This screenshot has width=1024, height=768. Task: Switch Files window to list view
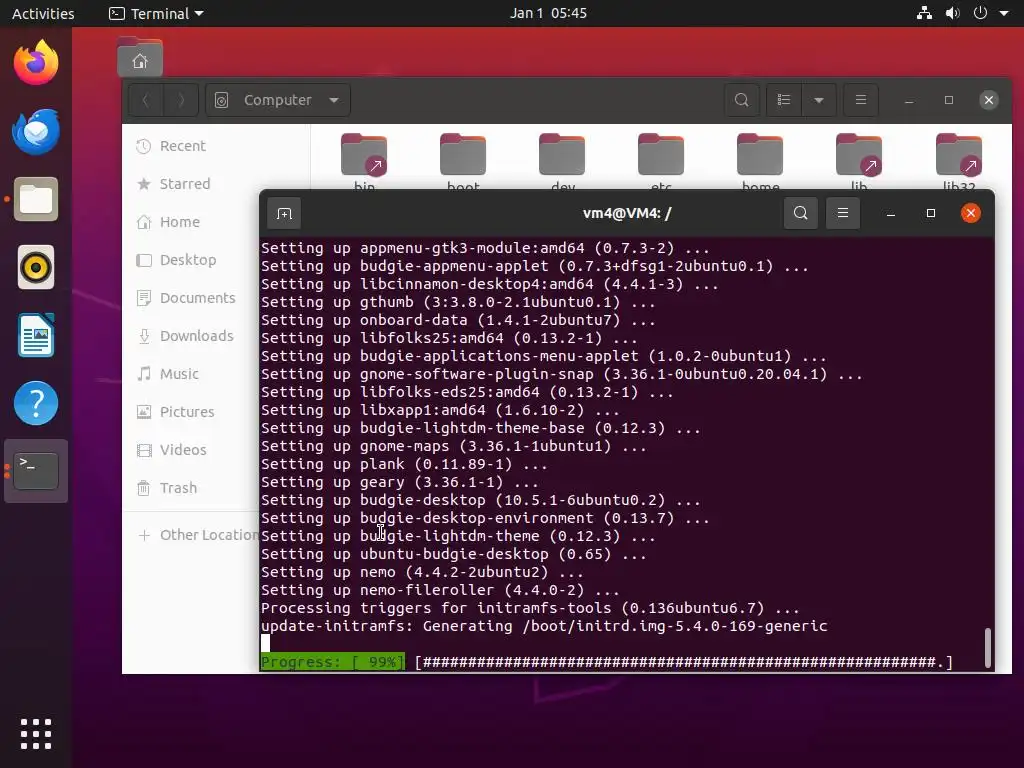784,100
